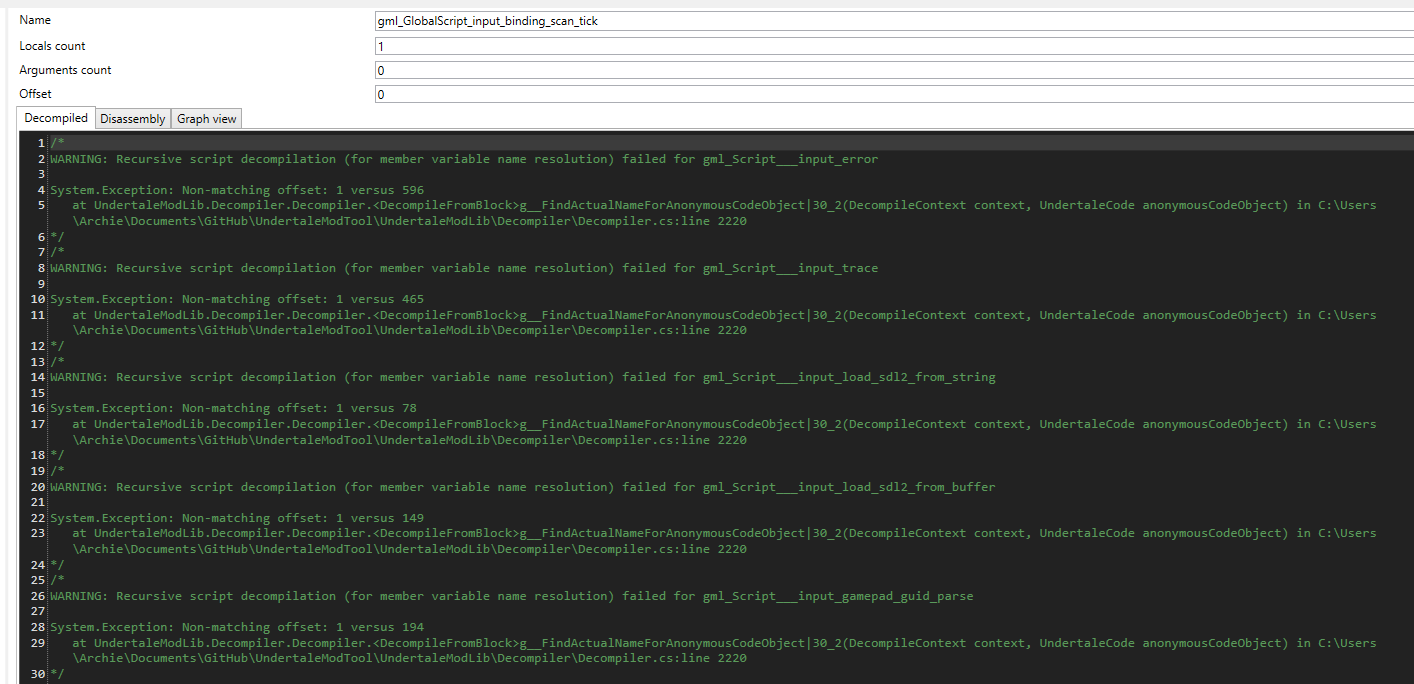Click the Offset input field
Viewport: 1414px width, 684px height.
click(x=700, y=93)
